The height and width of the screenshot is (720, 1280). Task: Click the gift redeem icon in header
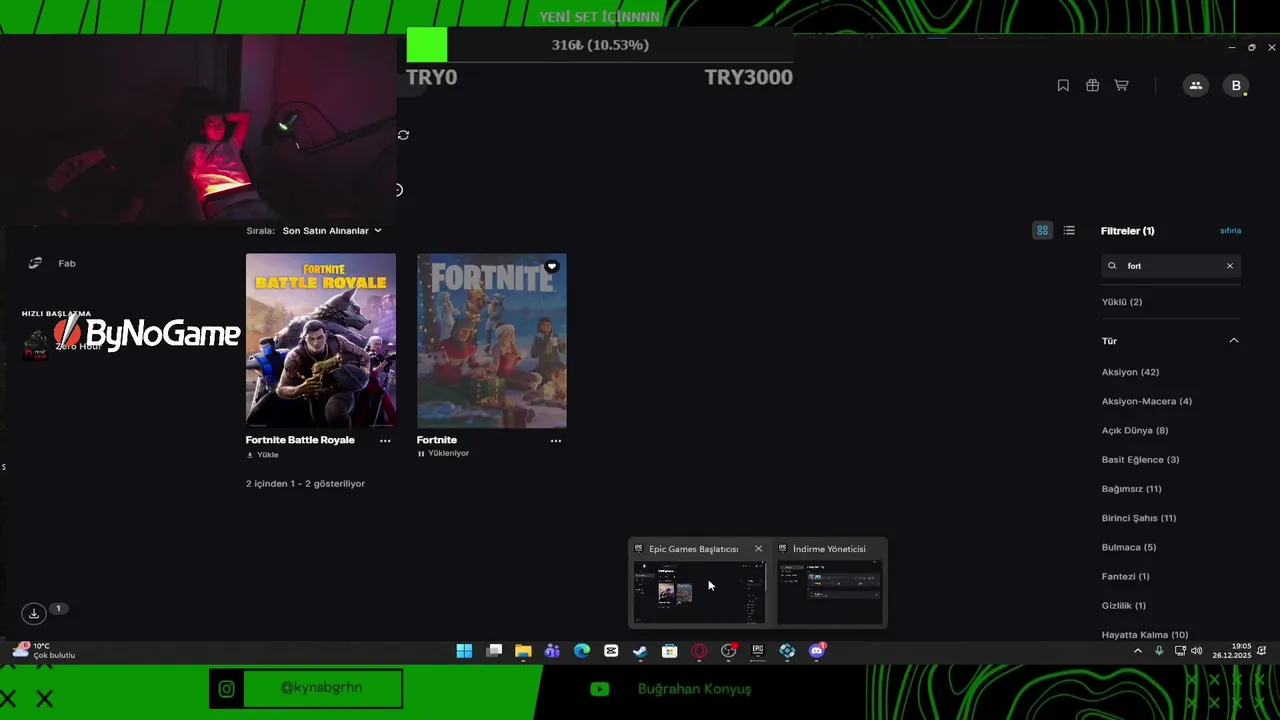tap(1092, 86)
